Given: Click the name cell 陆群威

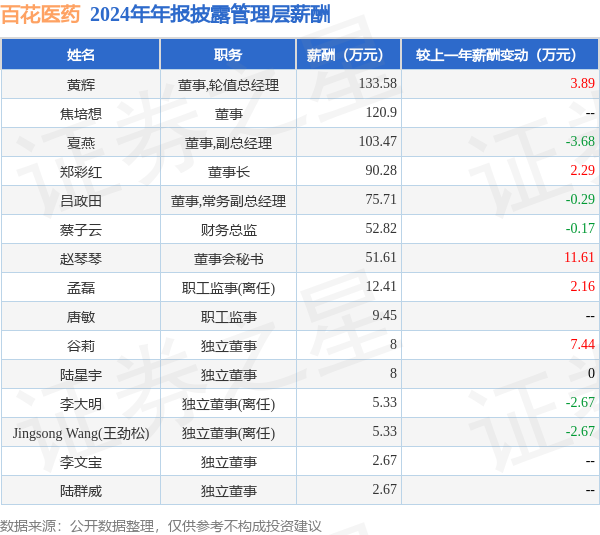Looking at the screenshot, I should (81, 492).
